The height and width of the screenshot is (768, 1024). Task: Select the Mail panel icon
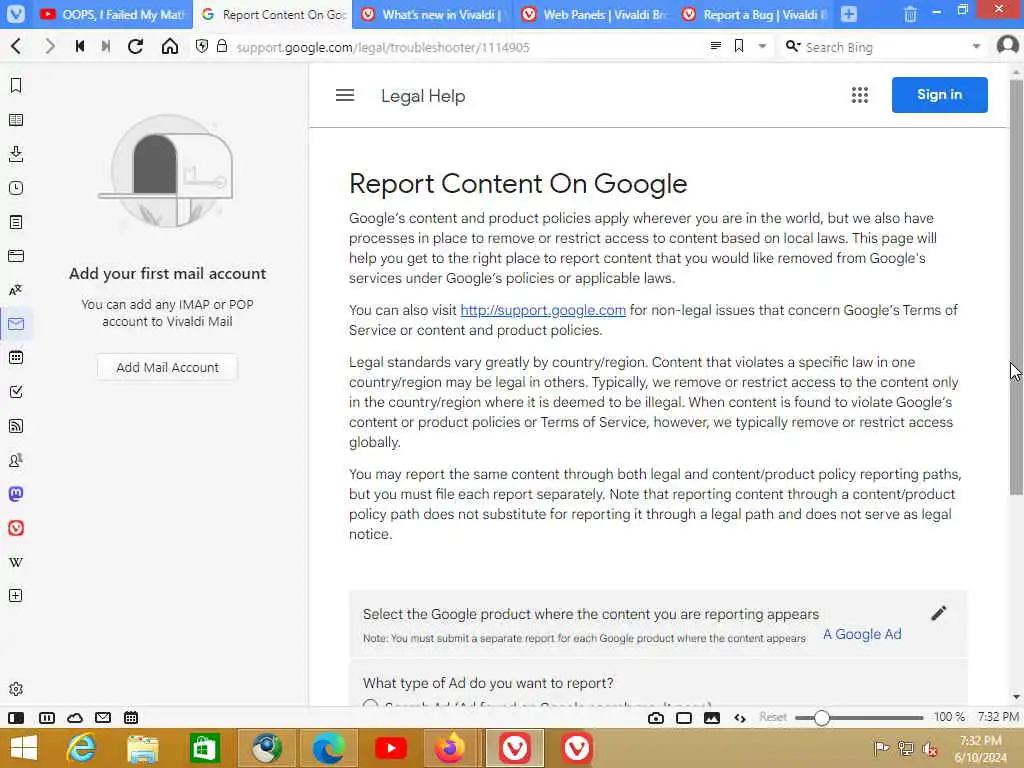[16, 324]
